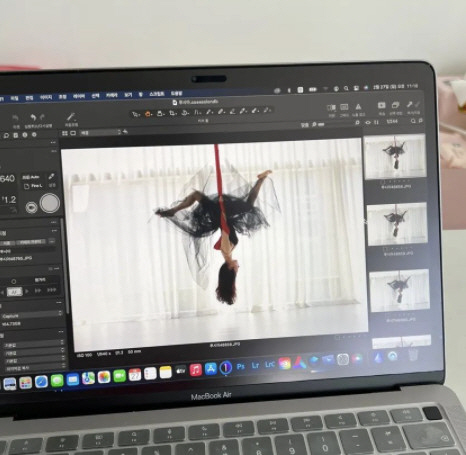Click the tool tab icon left of the gear
Screen dimensions: 466x455
(x=25, y=135)
